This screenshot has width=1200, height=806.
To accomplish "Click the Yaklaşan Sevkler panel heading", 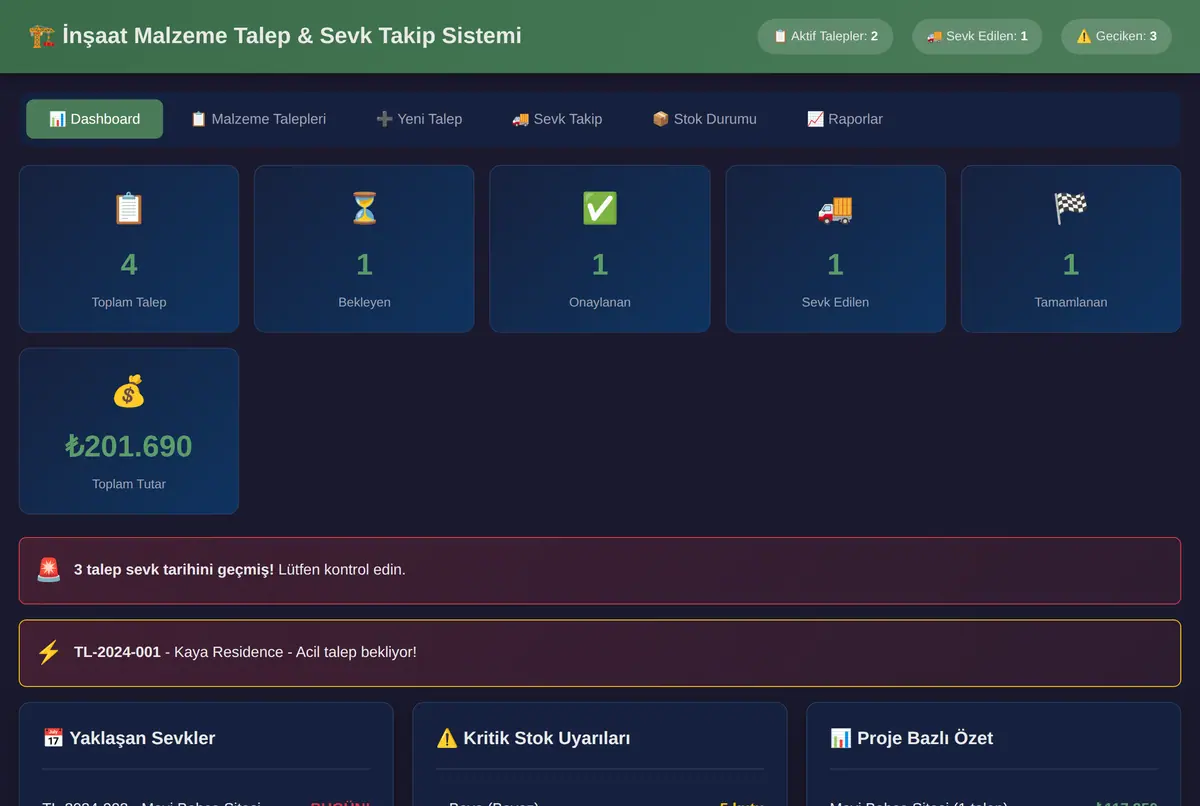I will pos(142,738).
